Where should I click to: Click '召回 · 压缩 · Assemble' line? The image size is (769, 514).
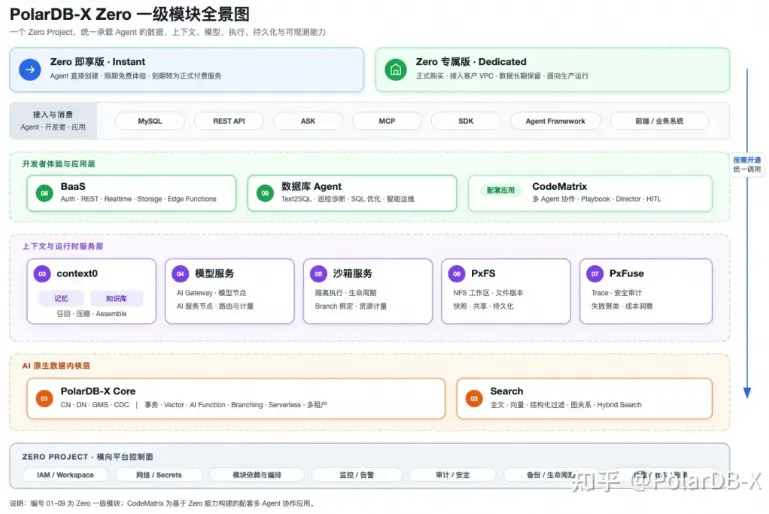click(92, 313)
